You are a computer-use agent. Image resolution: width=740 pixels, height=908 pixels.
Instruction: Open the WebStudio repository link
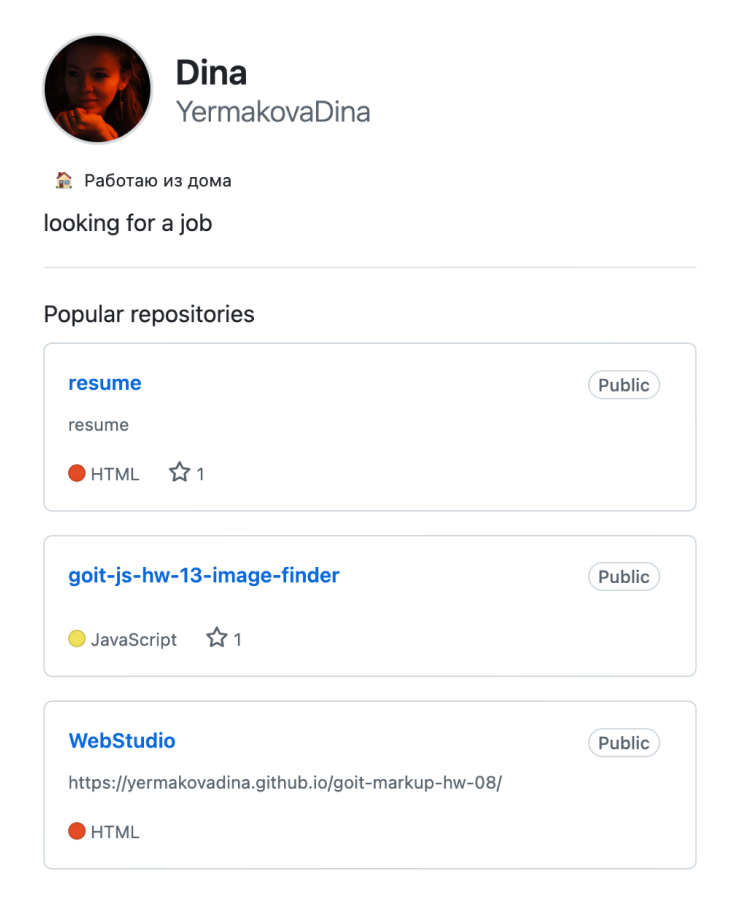click(122, 741)
